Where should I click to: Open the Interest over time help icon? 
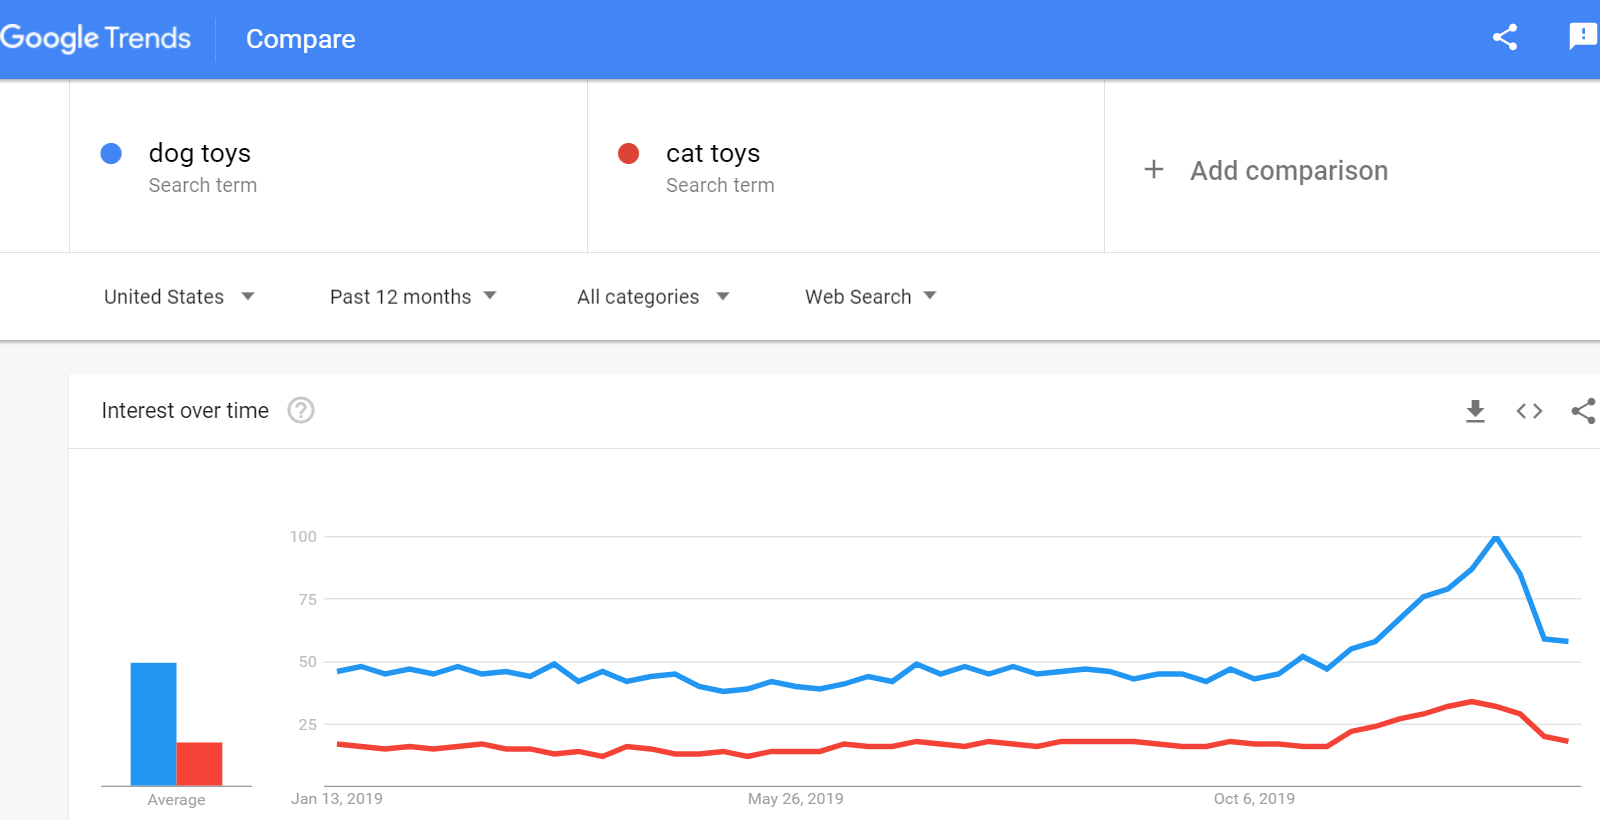tap(301, 410)
